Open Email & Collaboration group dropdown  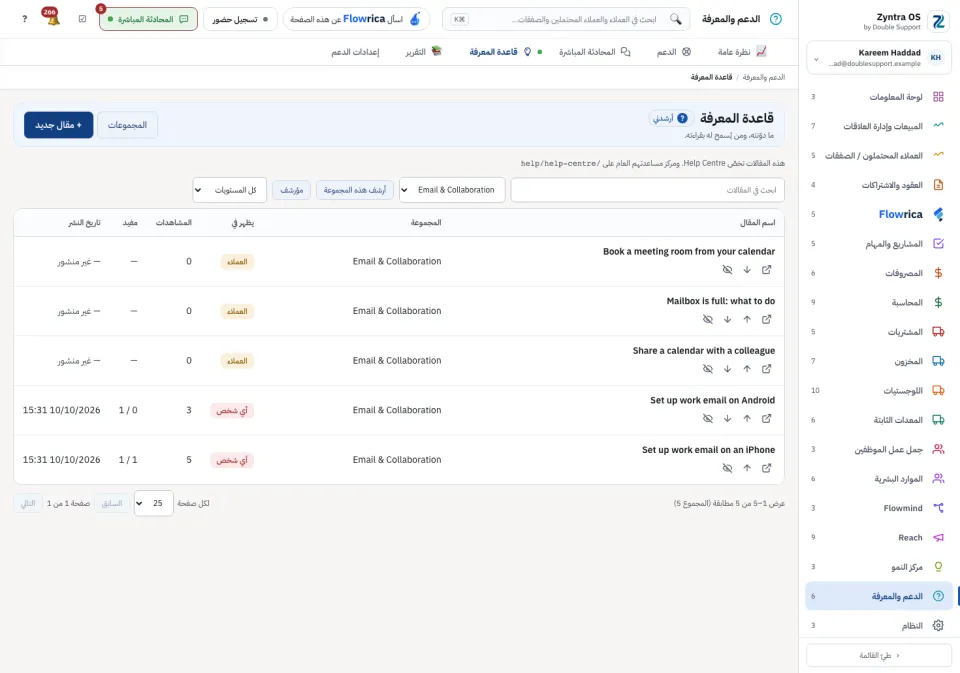coord(452,190)
